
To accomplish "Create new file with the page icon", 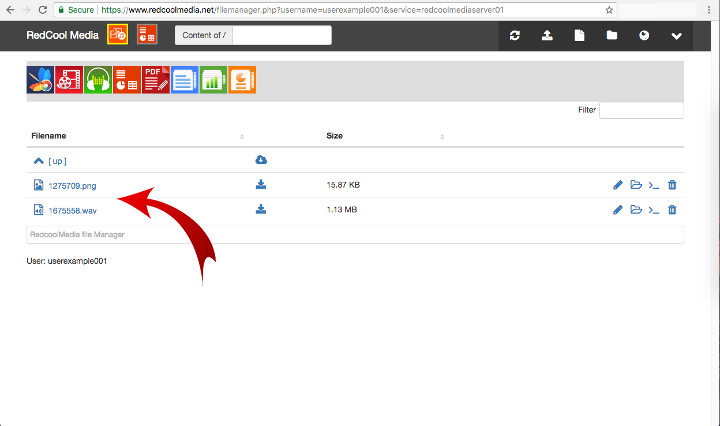I will tap(579, 36).
